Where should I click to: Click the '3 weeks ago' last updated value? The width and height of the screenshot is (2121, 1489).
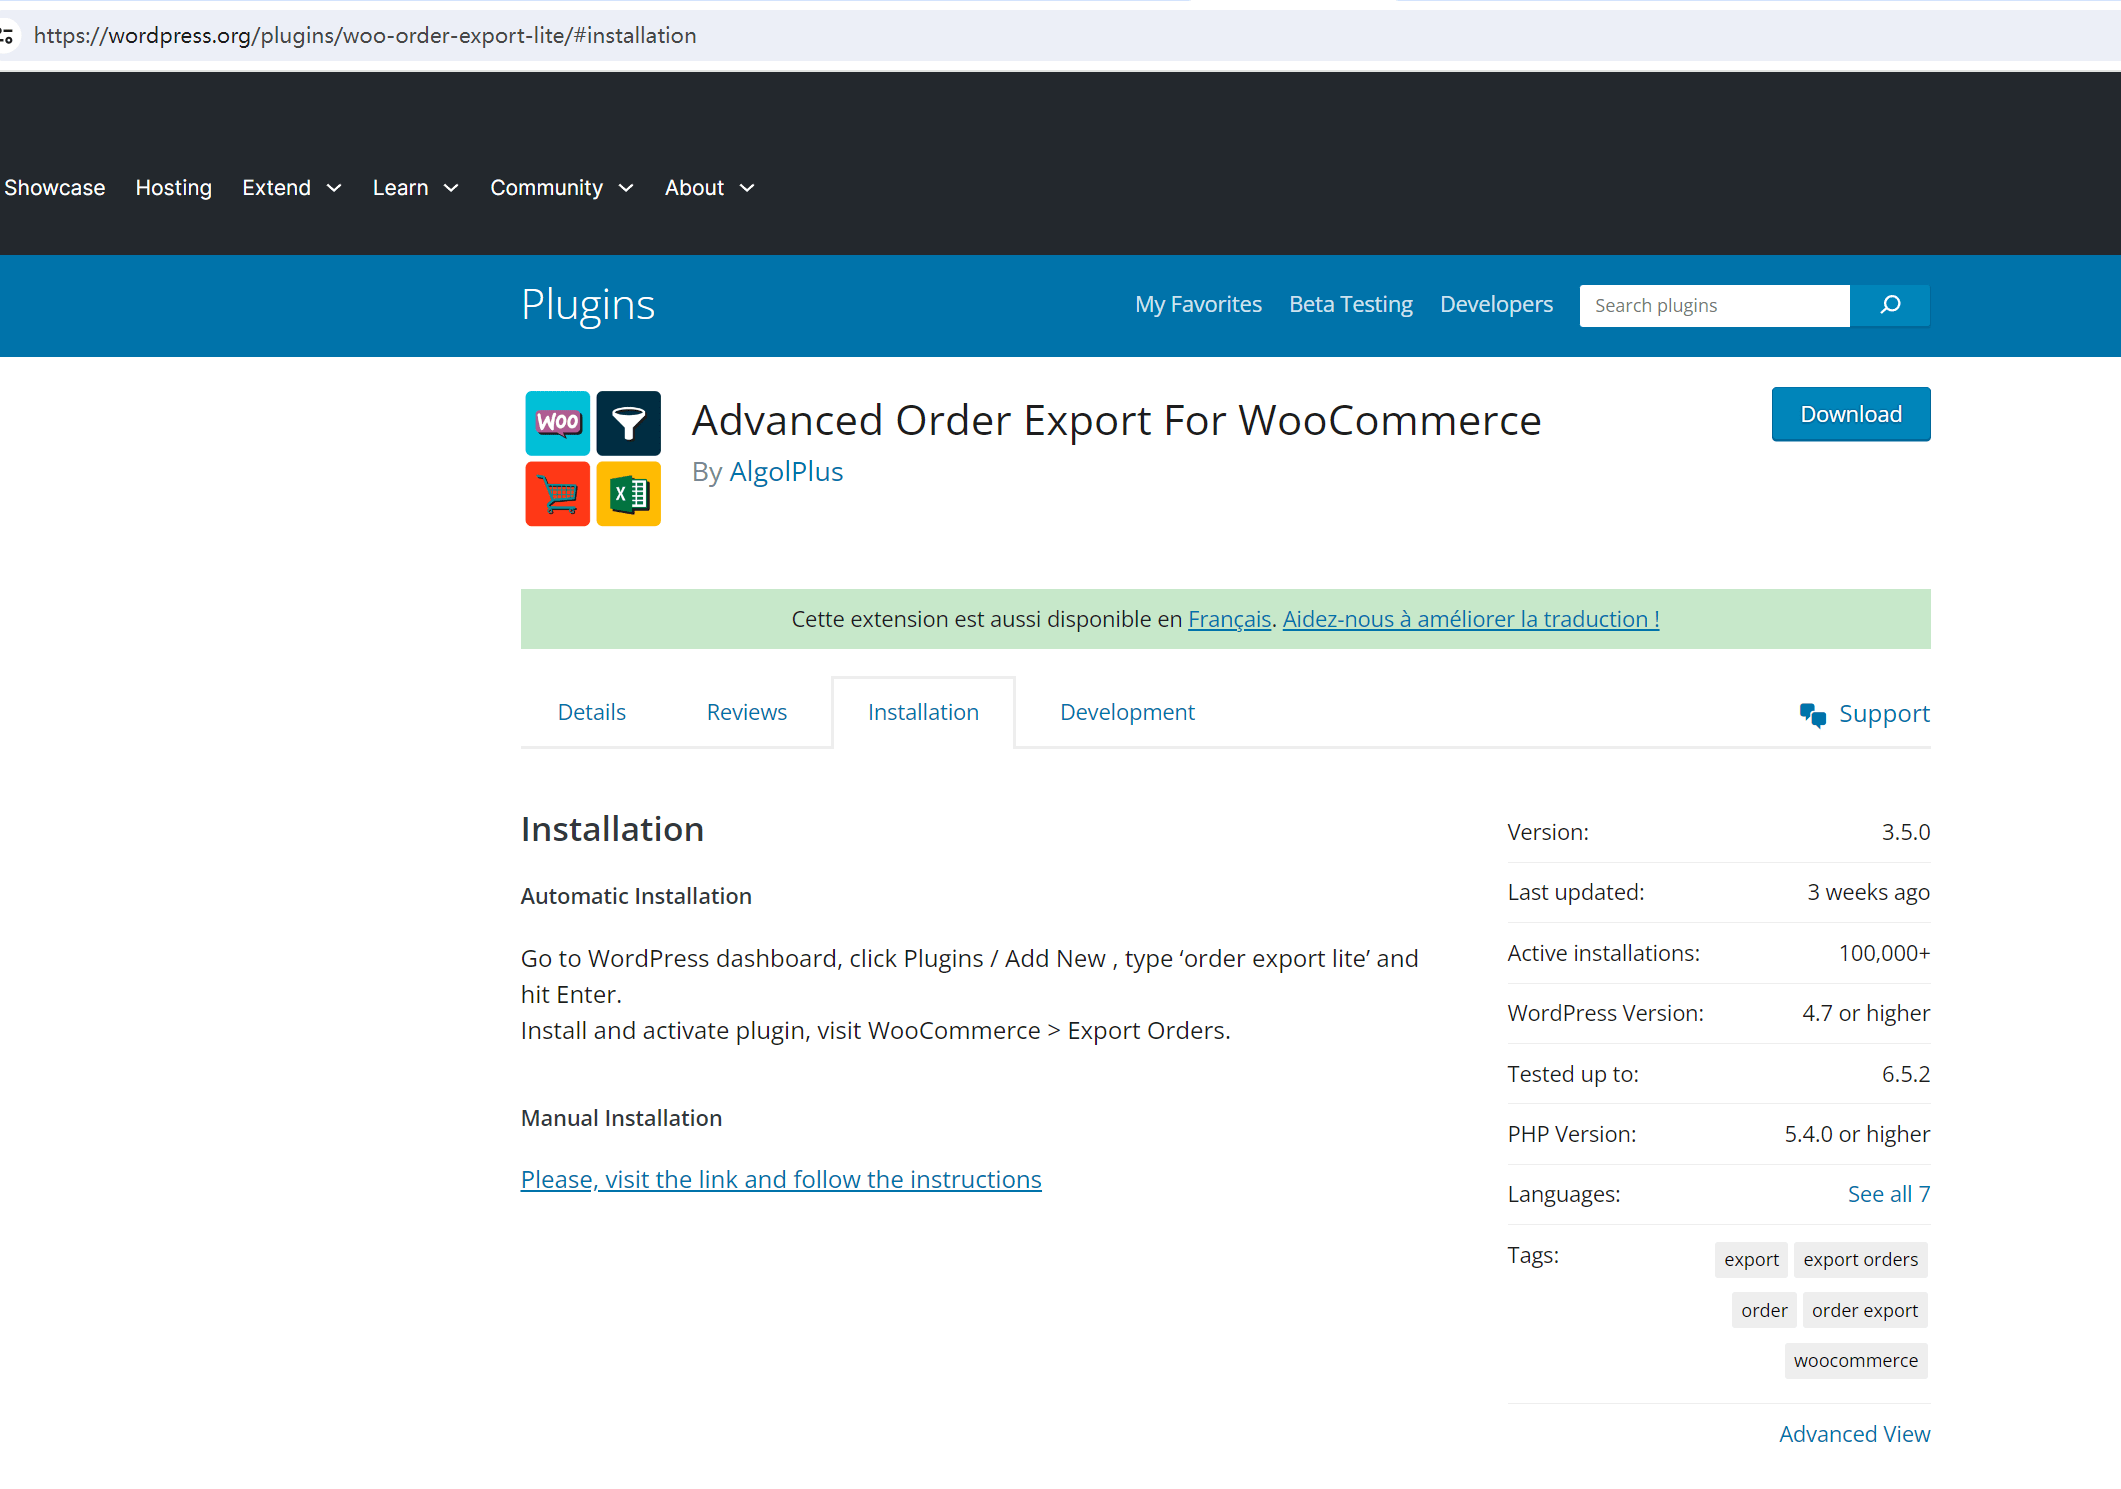pos(1868,892)
